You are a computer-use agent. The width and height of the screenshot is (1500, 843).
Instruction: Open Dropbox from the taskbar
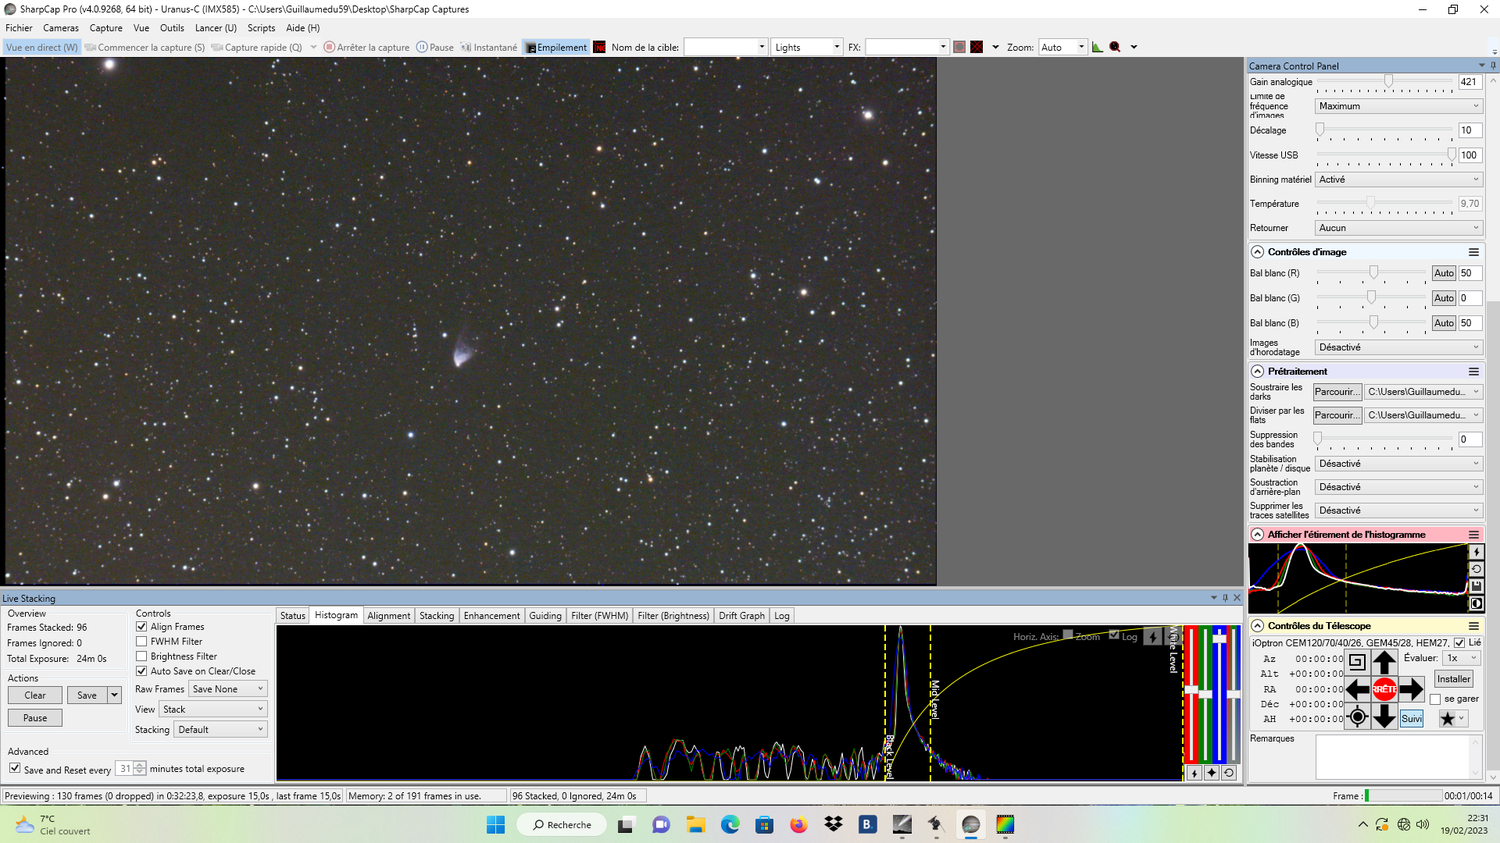pyautogui.click(x=832, y=825)
